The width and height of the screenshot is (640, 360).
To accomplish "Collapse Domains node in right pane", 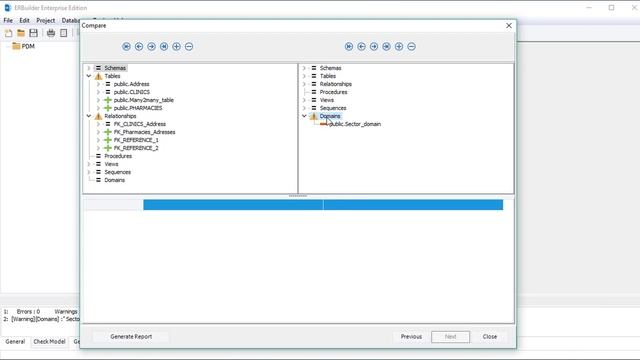I will click(x=304, y=116).
